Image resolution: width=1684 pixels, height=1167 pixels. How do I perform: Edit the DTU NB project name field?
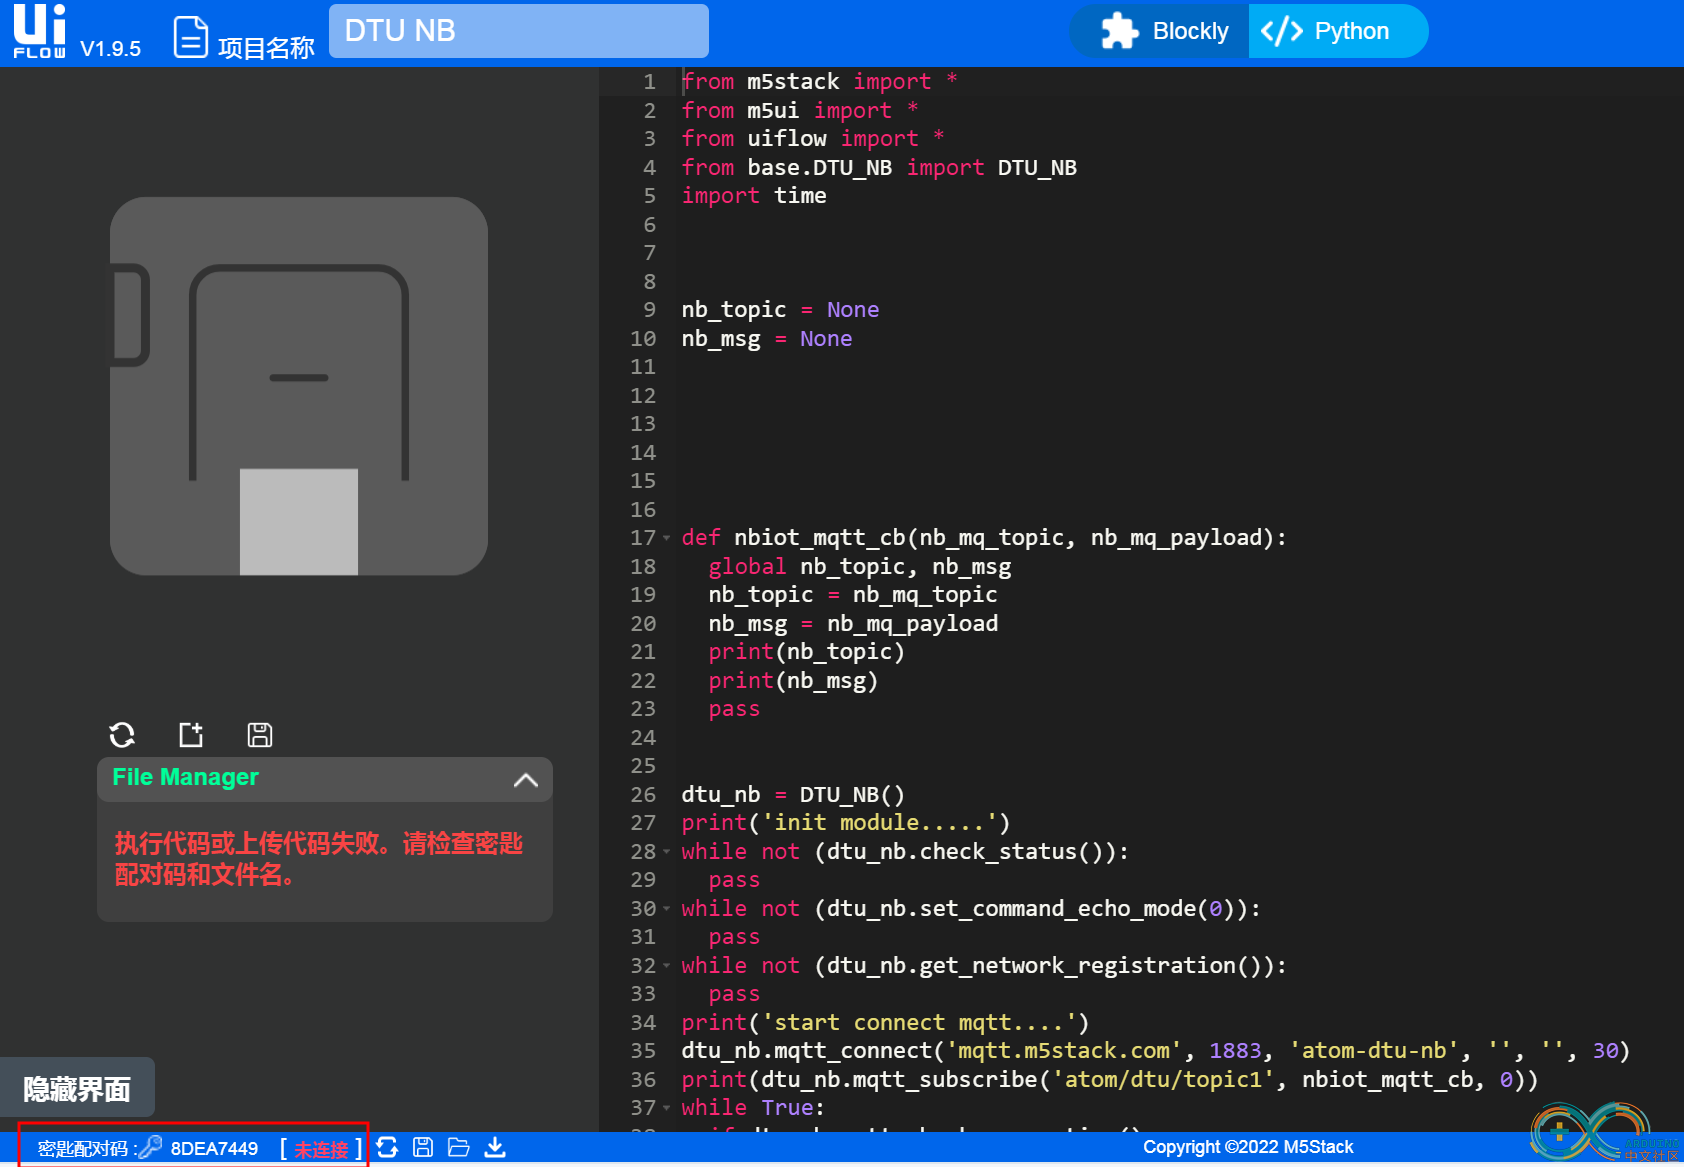point(518,31)
